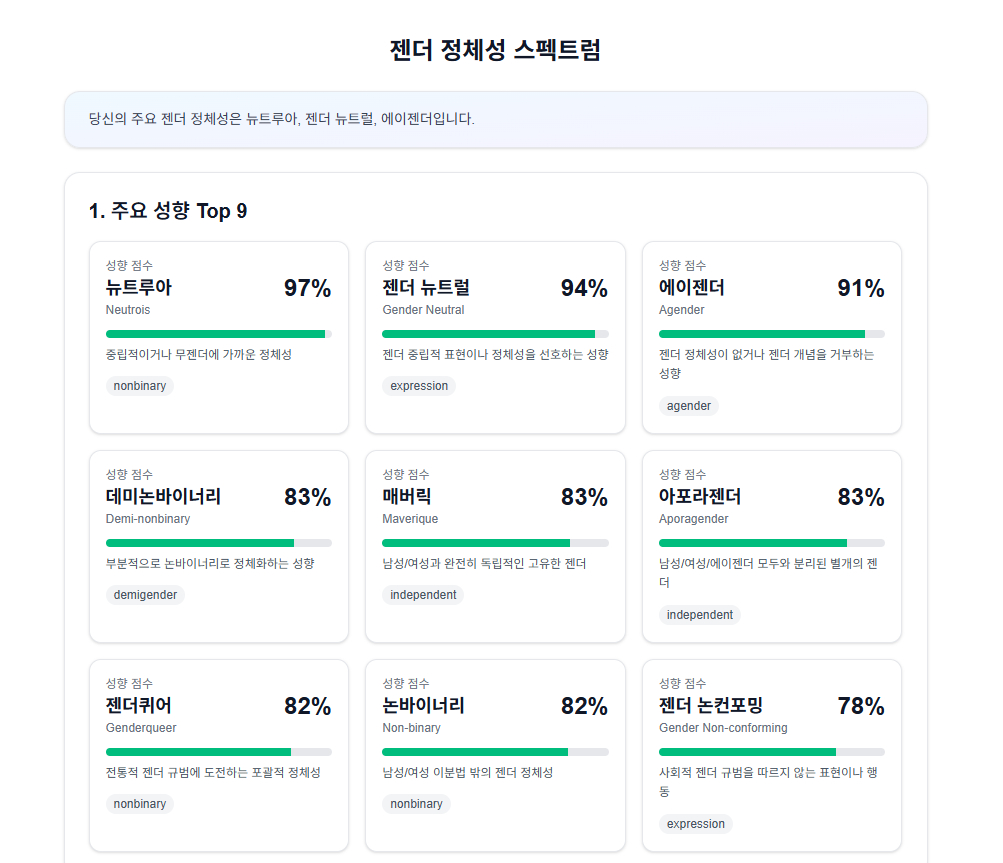Image resolution: width=1003 pixels, height=863 pixels.
Task: Click the 78% progress bar for 젠더 논컨포밍
Action: (x=771, y=752)
